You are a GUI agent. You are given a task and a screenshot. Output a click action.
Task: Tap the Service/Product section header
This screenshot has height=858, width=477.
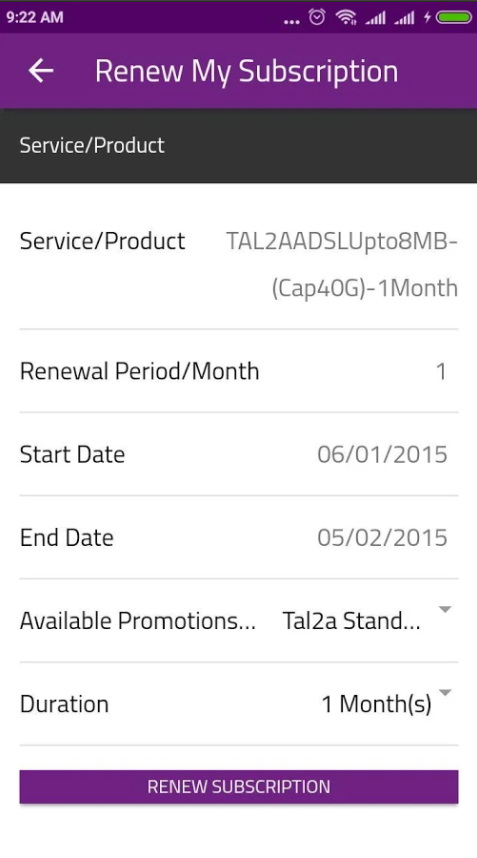(x=92, y=146)
